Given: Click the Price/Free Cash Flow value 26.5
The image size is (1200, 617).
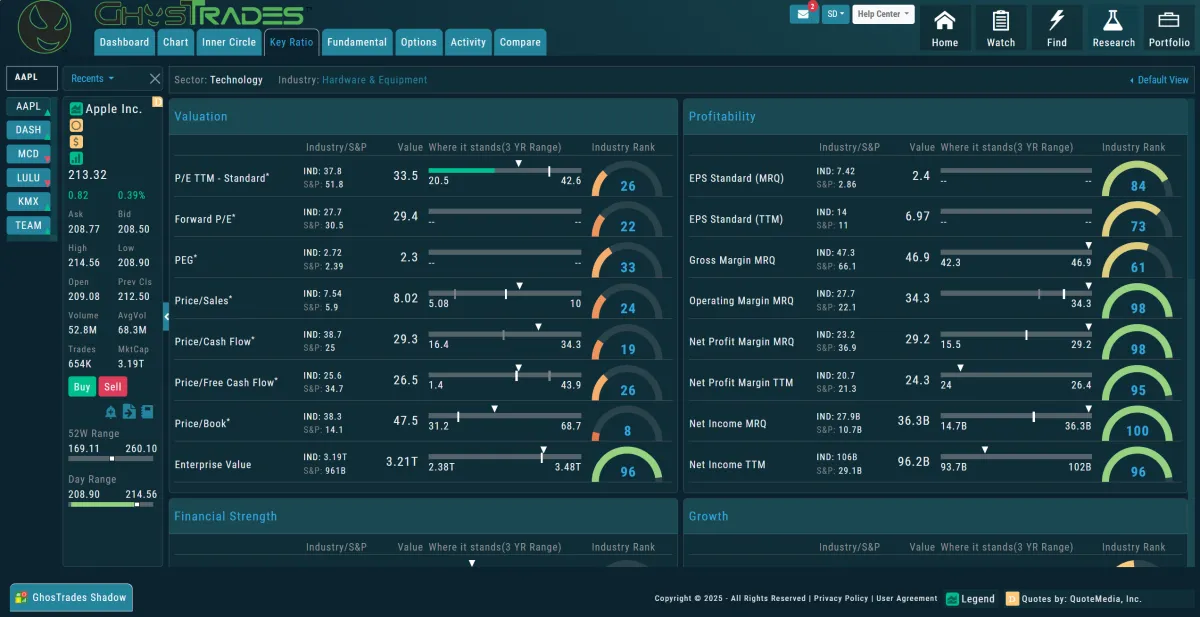Looking at the screenshot, I should coord(406,380).
